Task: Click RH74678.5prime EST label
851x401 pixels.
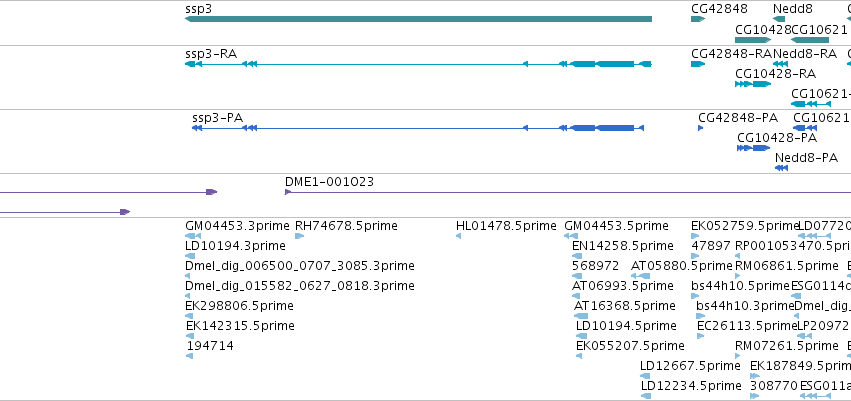Action: click(346, 226)
